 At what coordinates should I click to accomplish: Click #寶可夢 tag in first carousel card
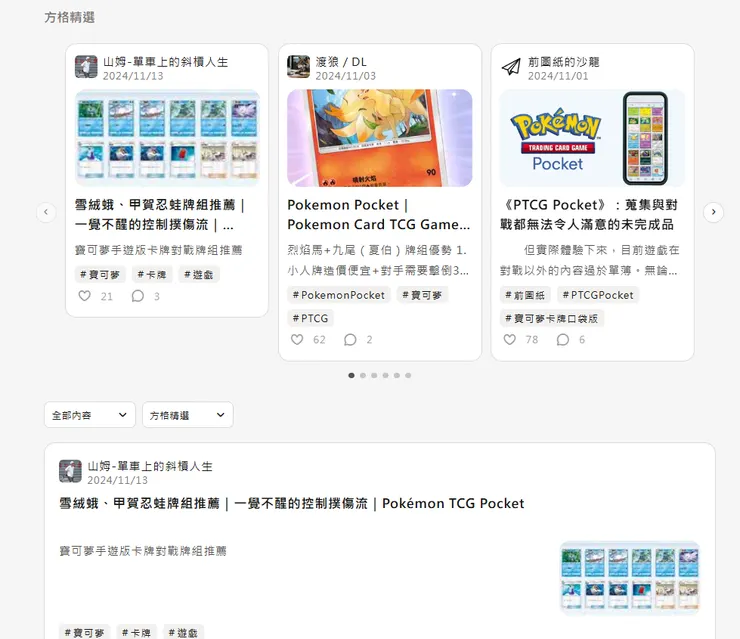click(x=100, y=274)
